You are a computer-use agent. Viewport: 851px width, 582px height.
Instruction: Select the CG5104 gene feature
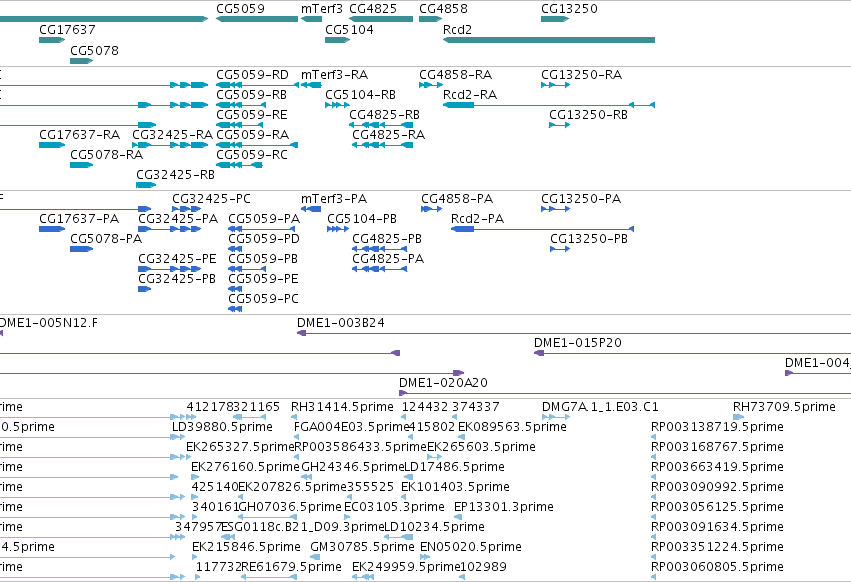tap(337, 40)
